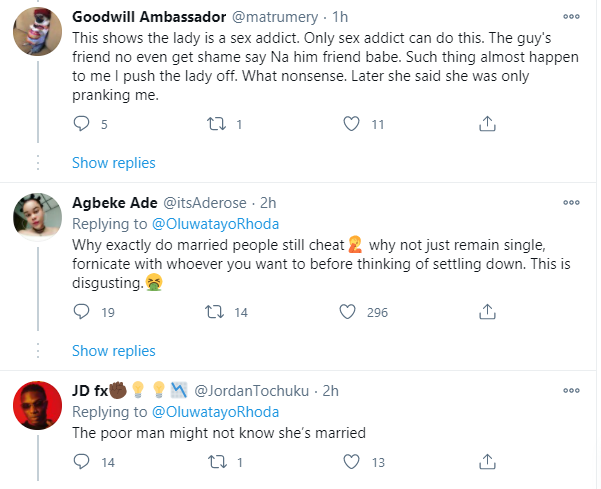Open more options on Agbeke Ade's tweet
The height and width of the screenshot is (489, 601).
(x=571, y=203)
